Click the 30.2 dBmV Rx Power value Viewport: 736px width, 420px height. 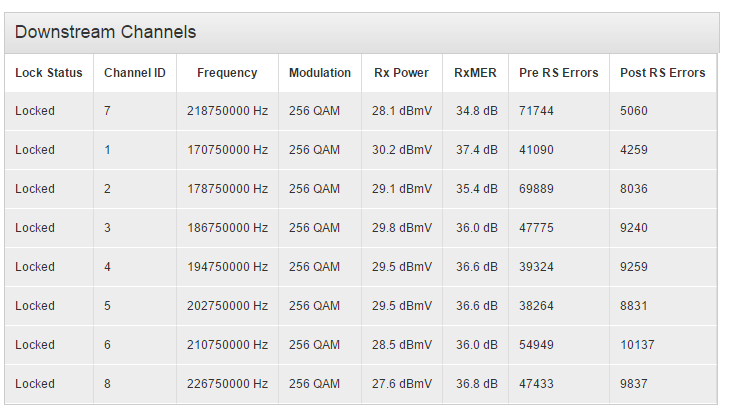click(402, 150)
